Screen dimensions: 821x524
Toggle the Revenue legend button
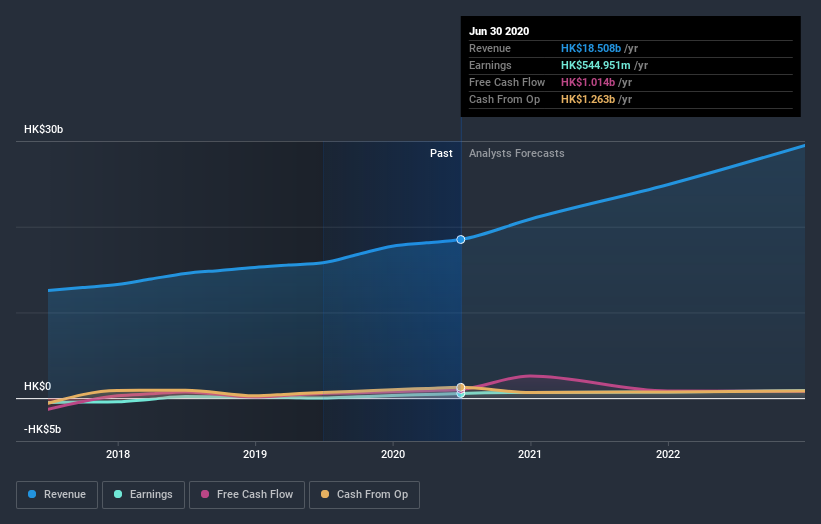(57, 495)
